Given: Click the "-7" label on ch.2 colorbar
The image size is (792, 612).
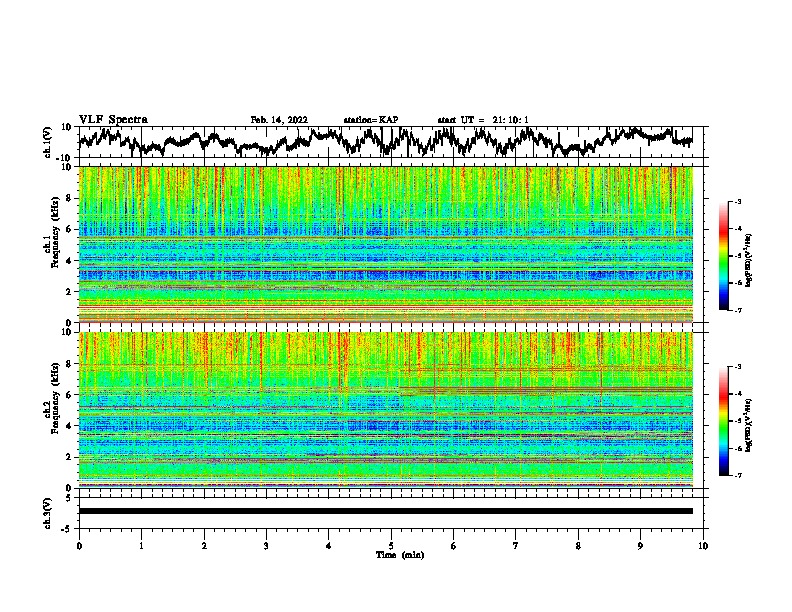Looking at the screenshot, I should [x=737, y=475].
